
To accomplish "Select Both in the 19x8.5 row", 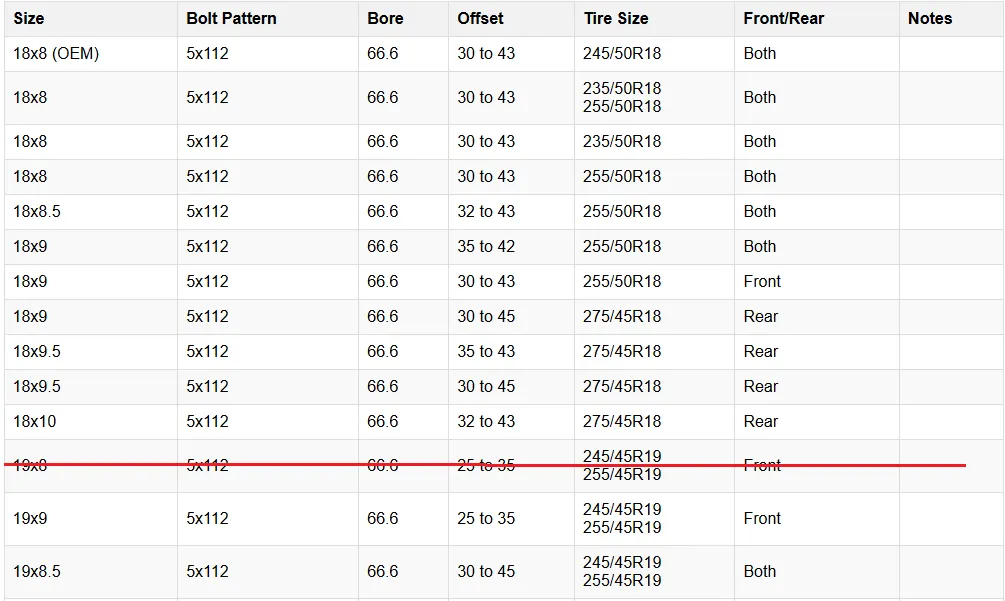I will point(760,572).
